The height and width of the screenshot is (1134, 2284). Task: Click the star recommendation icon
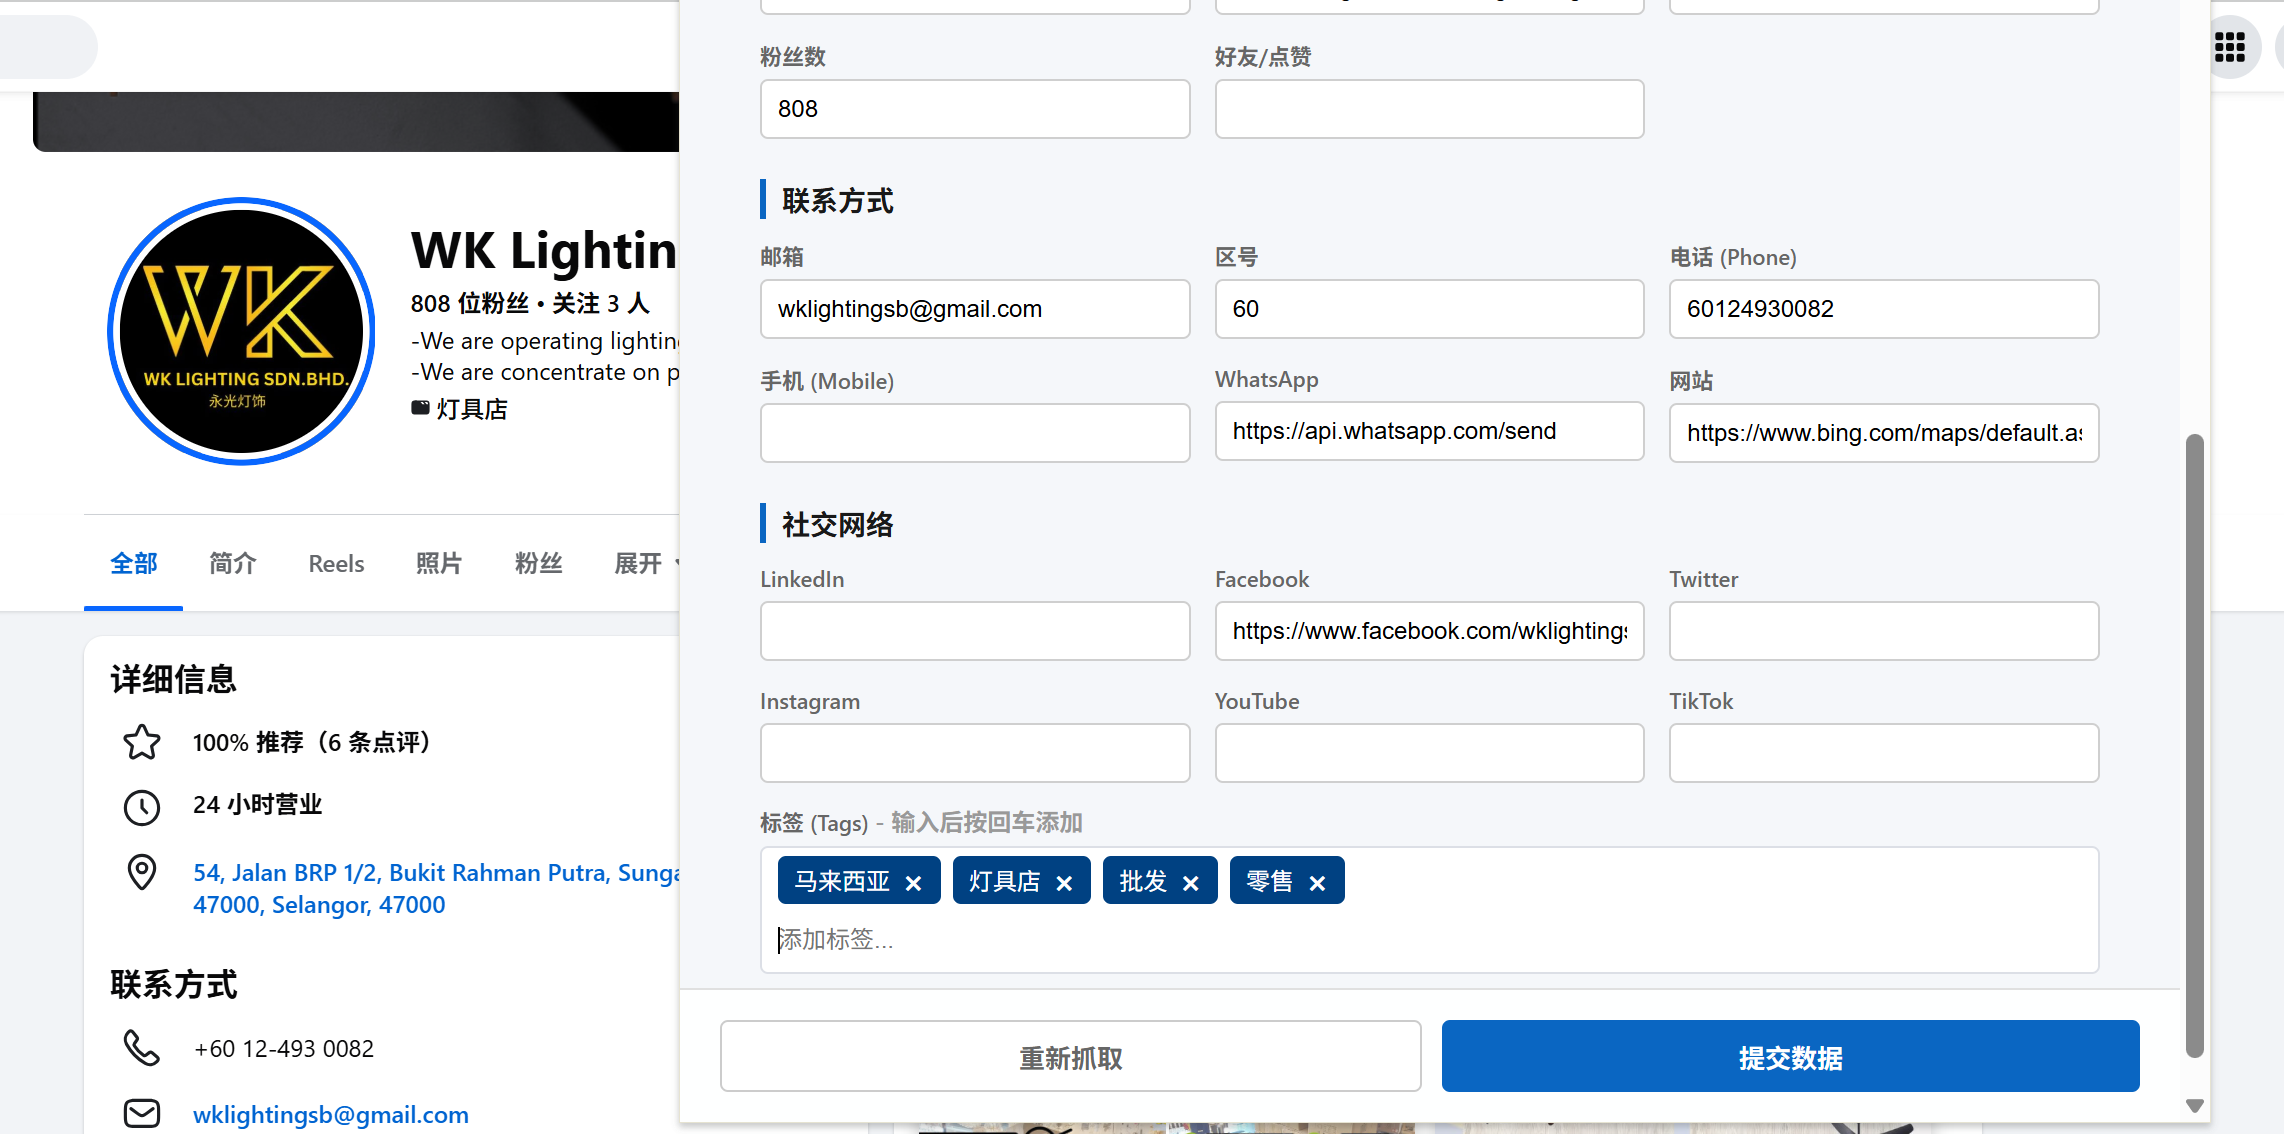(x=142, y=742)
